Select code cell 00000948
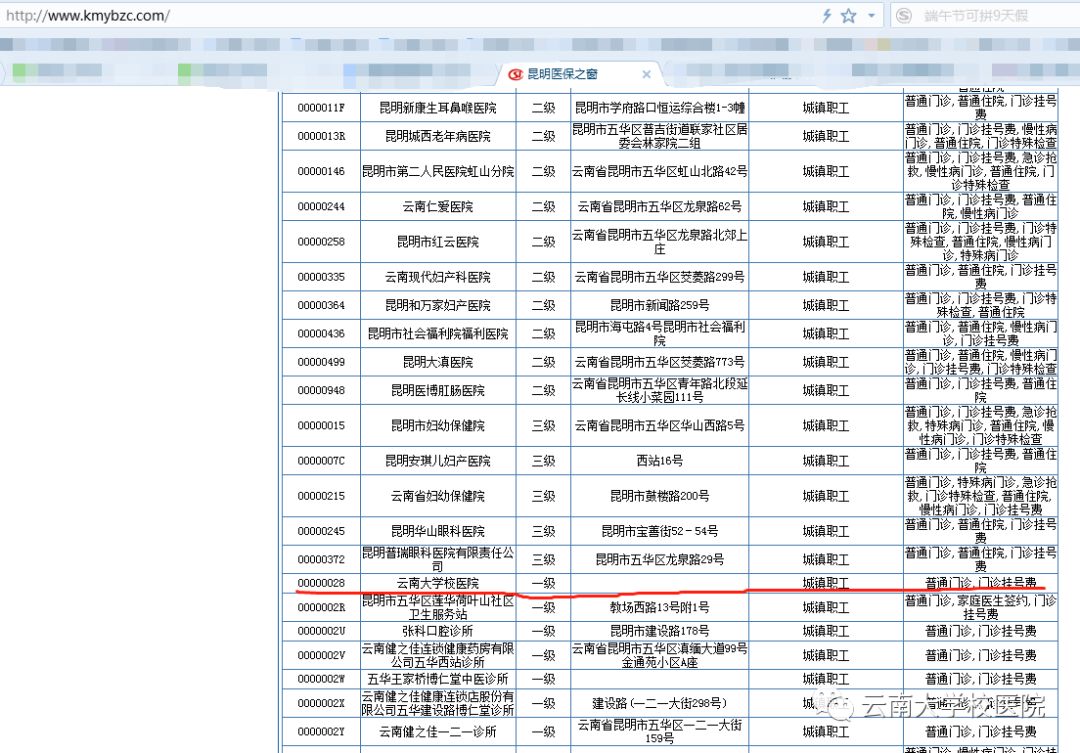Image resolution: width=1080 pixels, height=753 pixels. click(x=321, y=390)
